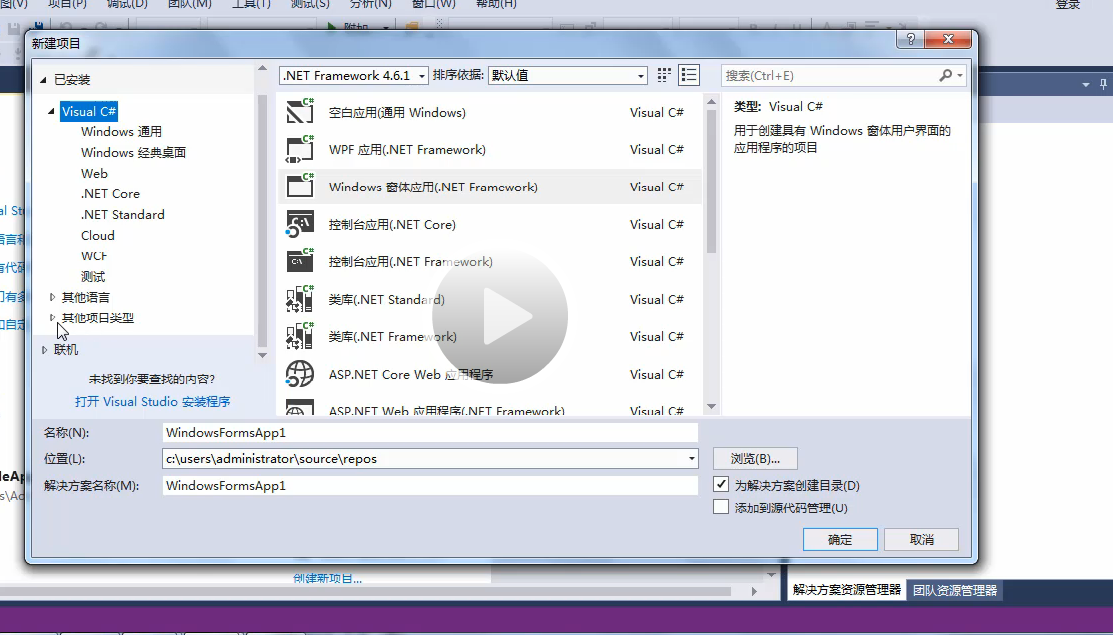Select the class library (.NET Standard) icon

point(300,299)
